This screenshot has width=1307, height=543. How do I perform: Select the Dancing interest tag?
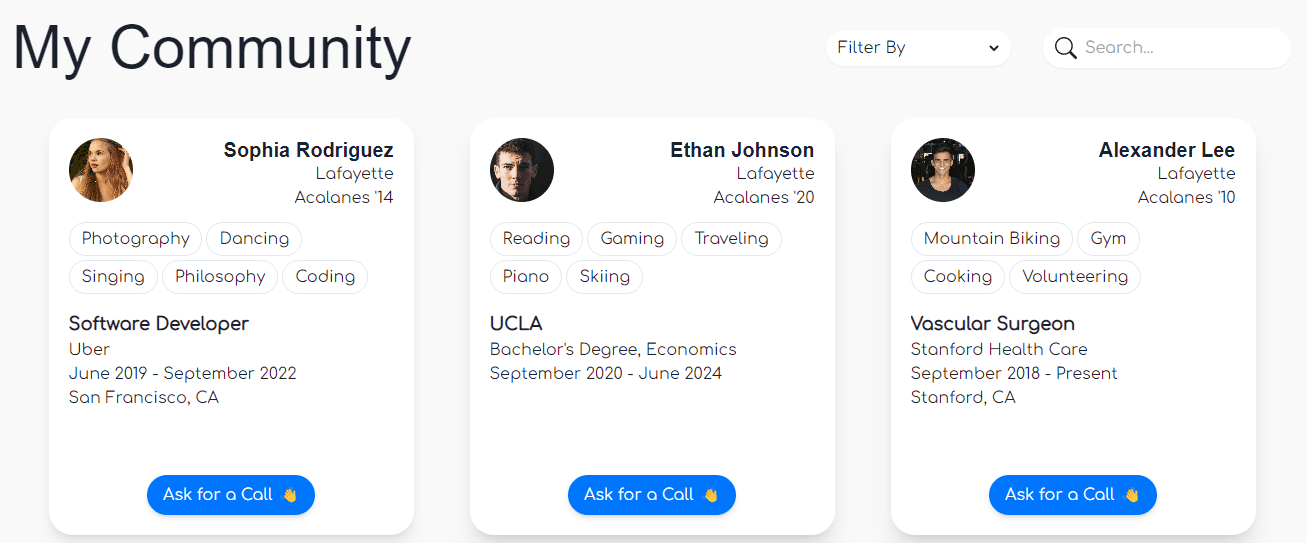pyautogui.click(x=254, y=239)
